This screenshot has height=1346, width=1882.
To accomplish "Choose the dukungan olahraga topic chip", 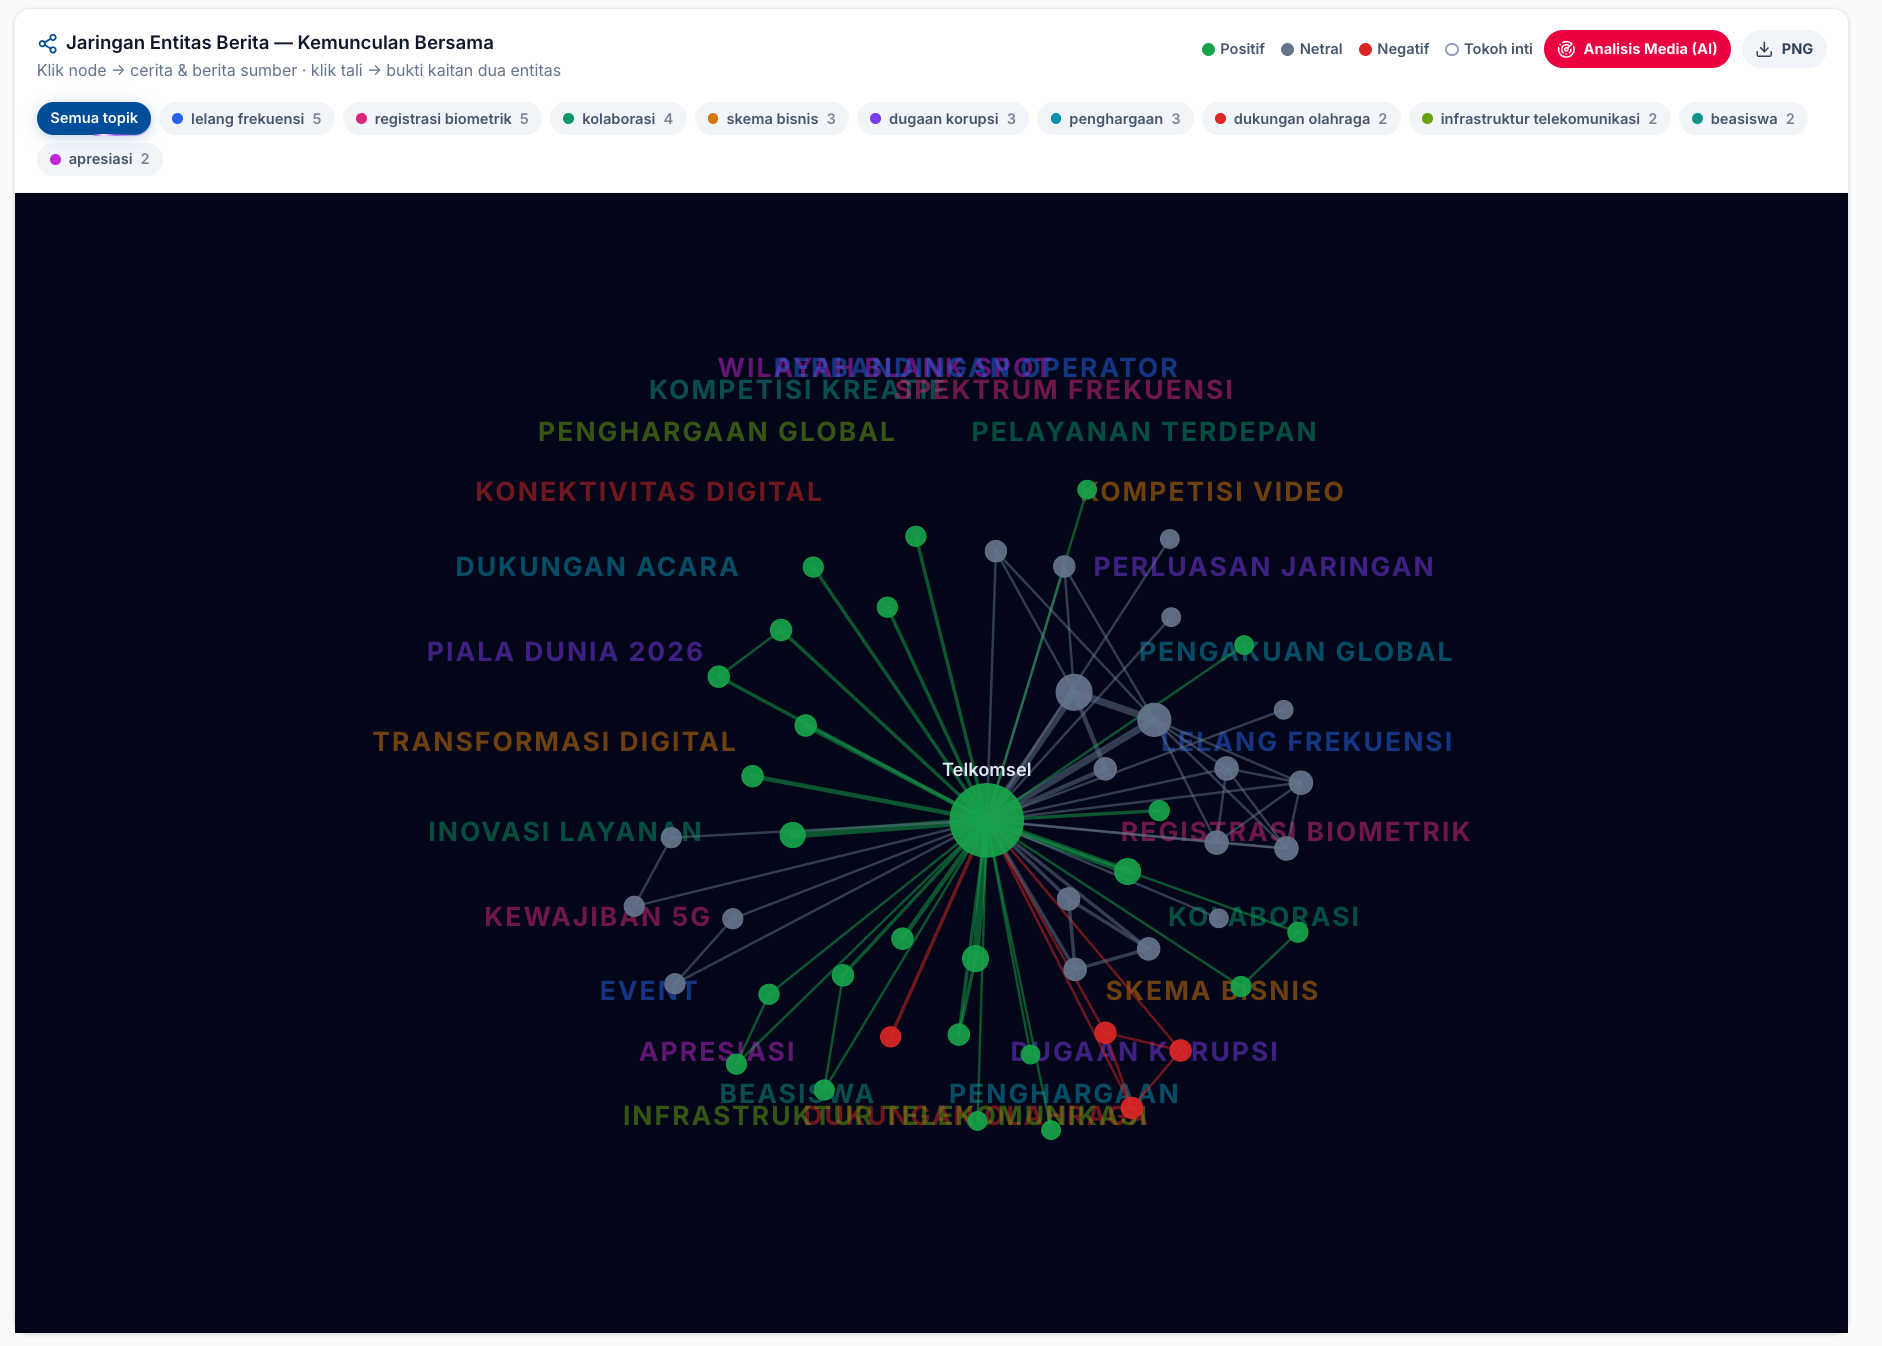I will [x=1301, y=118].
